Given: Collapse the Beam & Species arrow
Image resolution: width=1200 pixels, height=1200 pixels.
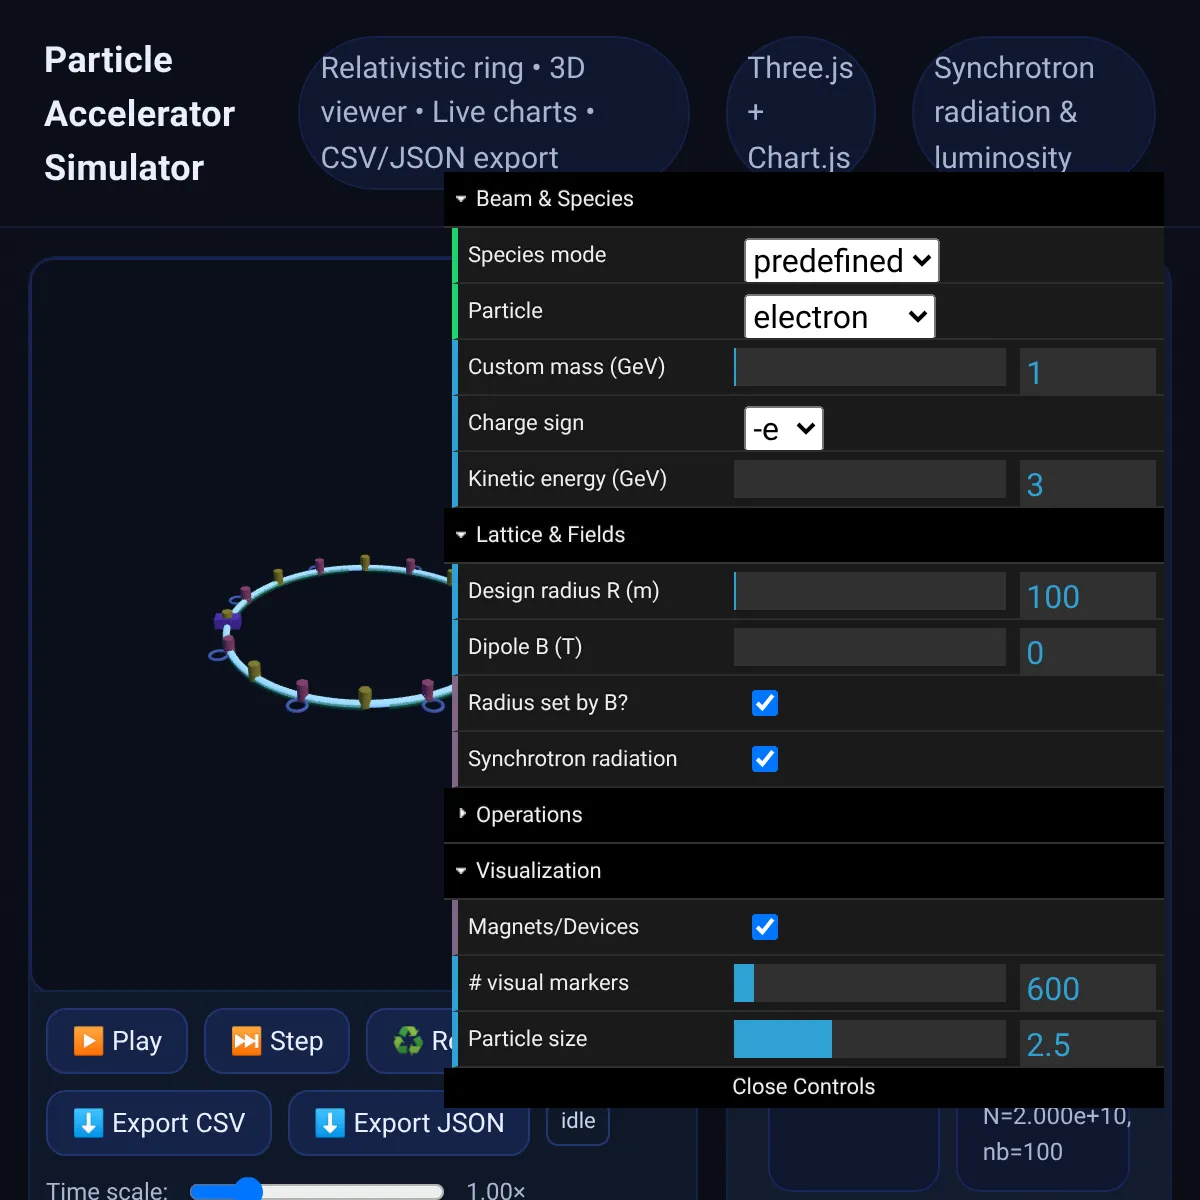Looking at the screenshot, I should (x=461, y=199).
